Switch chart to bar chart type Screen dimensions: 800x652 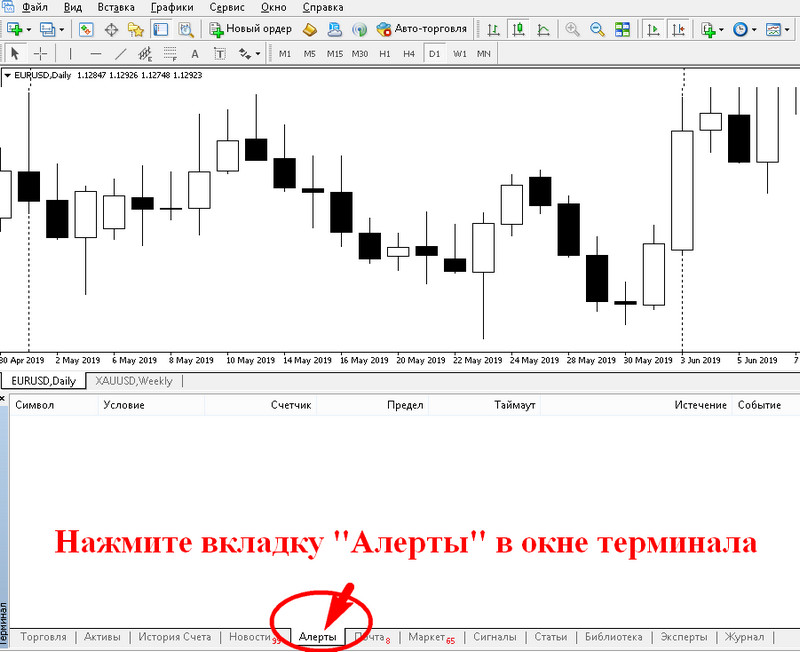tap(493, 30)
